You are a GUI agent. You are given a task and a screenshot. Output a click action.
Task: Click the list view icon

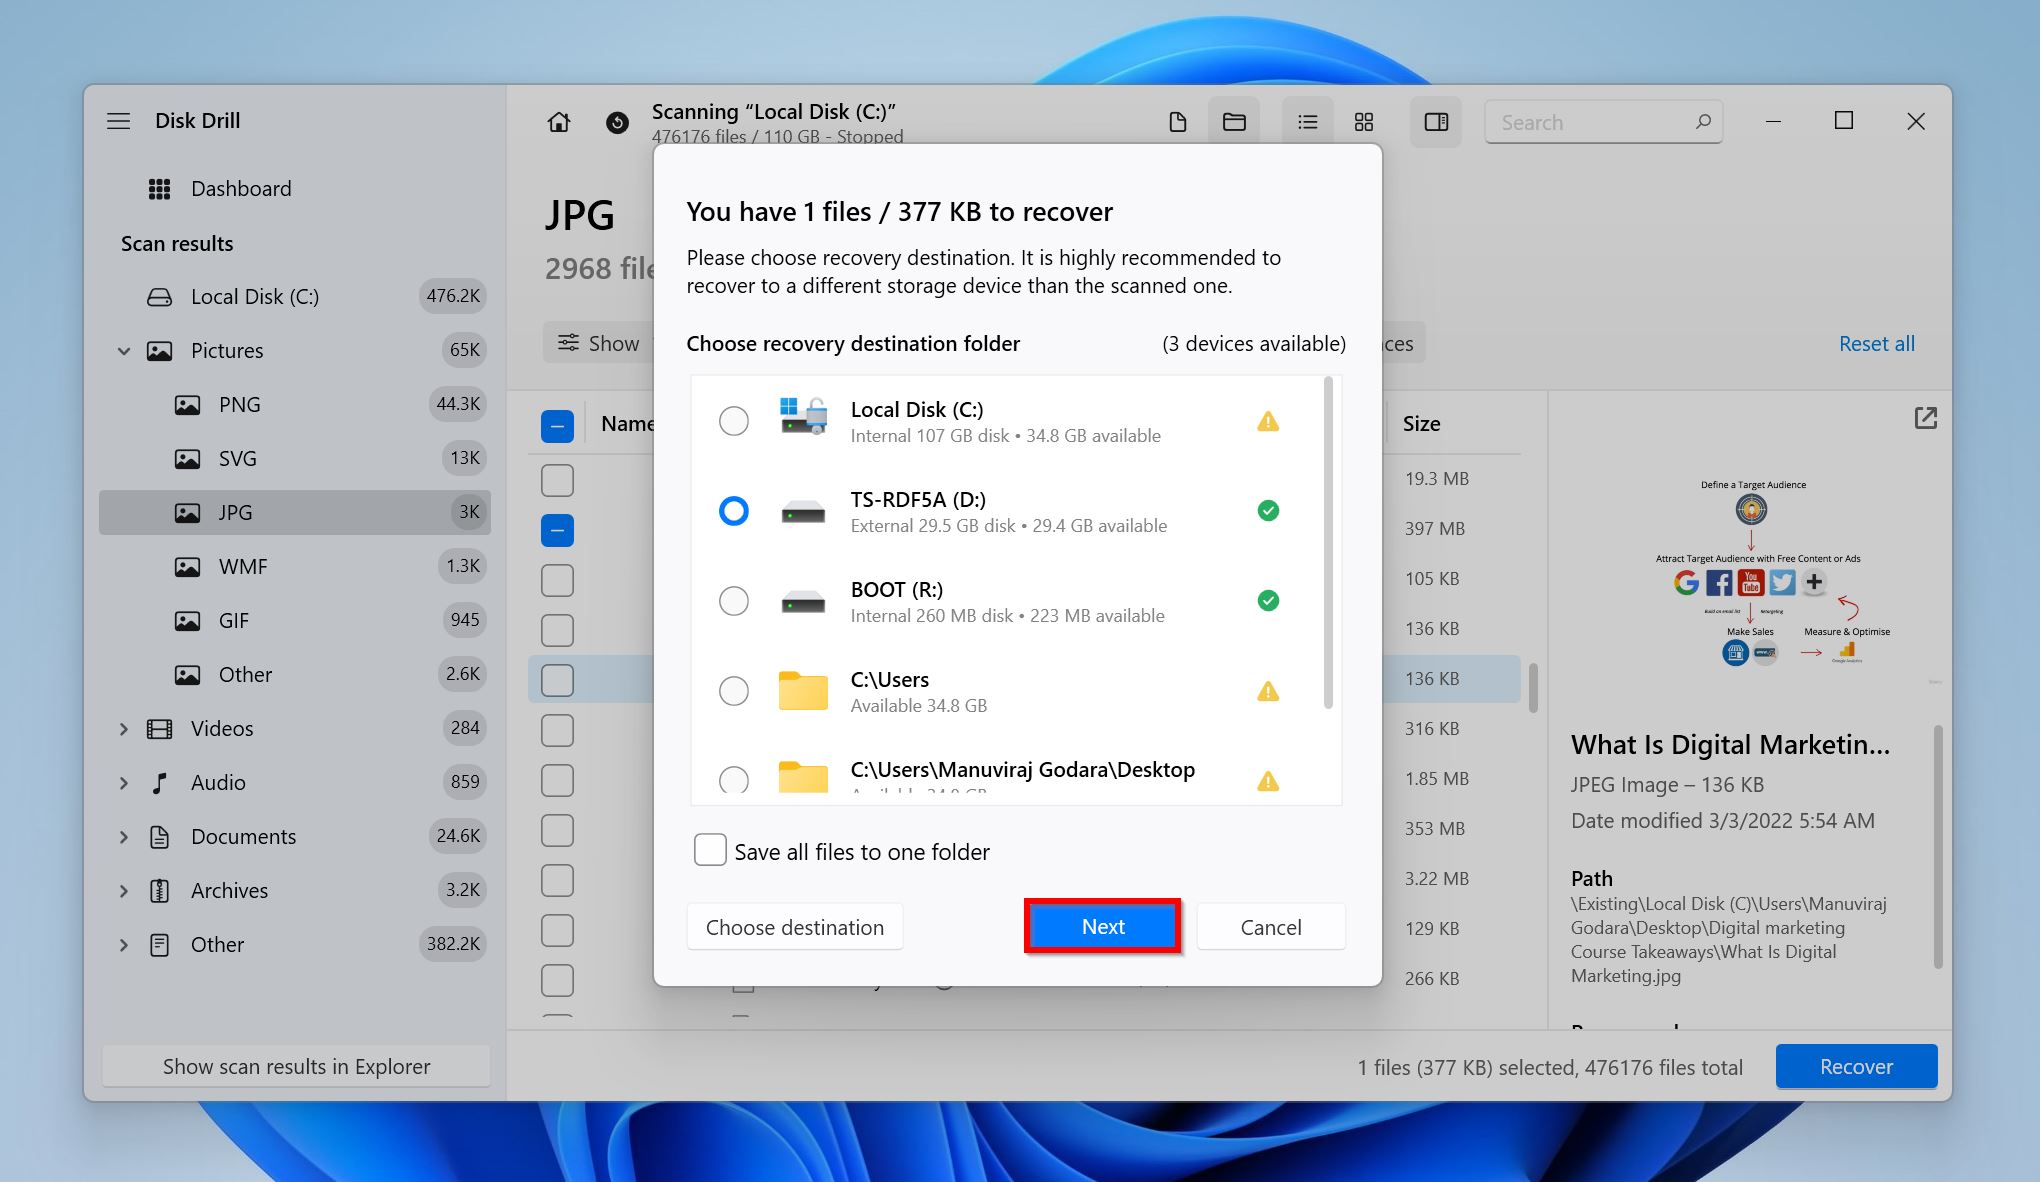pos(1304,120)
